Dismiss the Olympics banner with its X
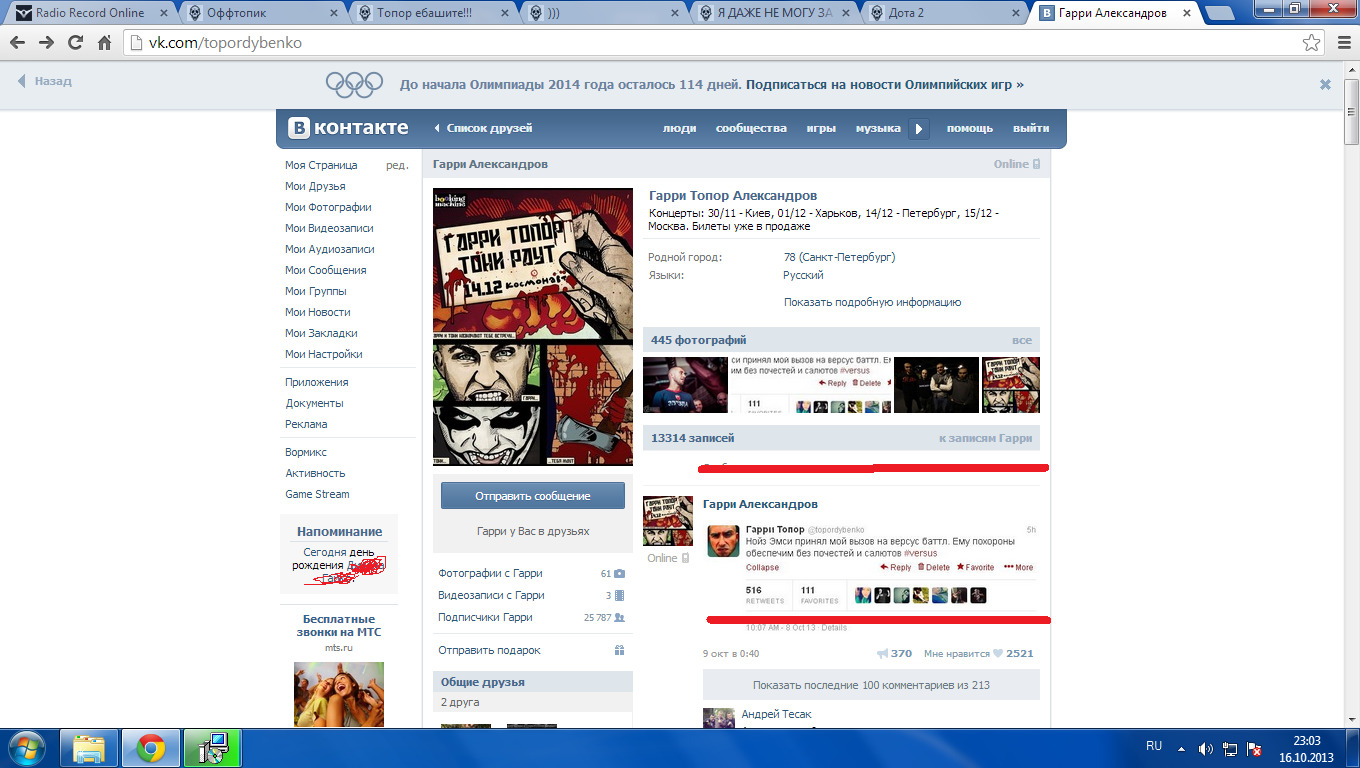The width and height of the screenshot is (1360, 768). [1325, 85]
